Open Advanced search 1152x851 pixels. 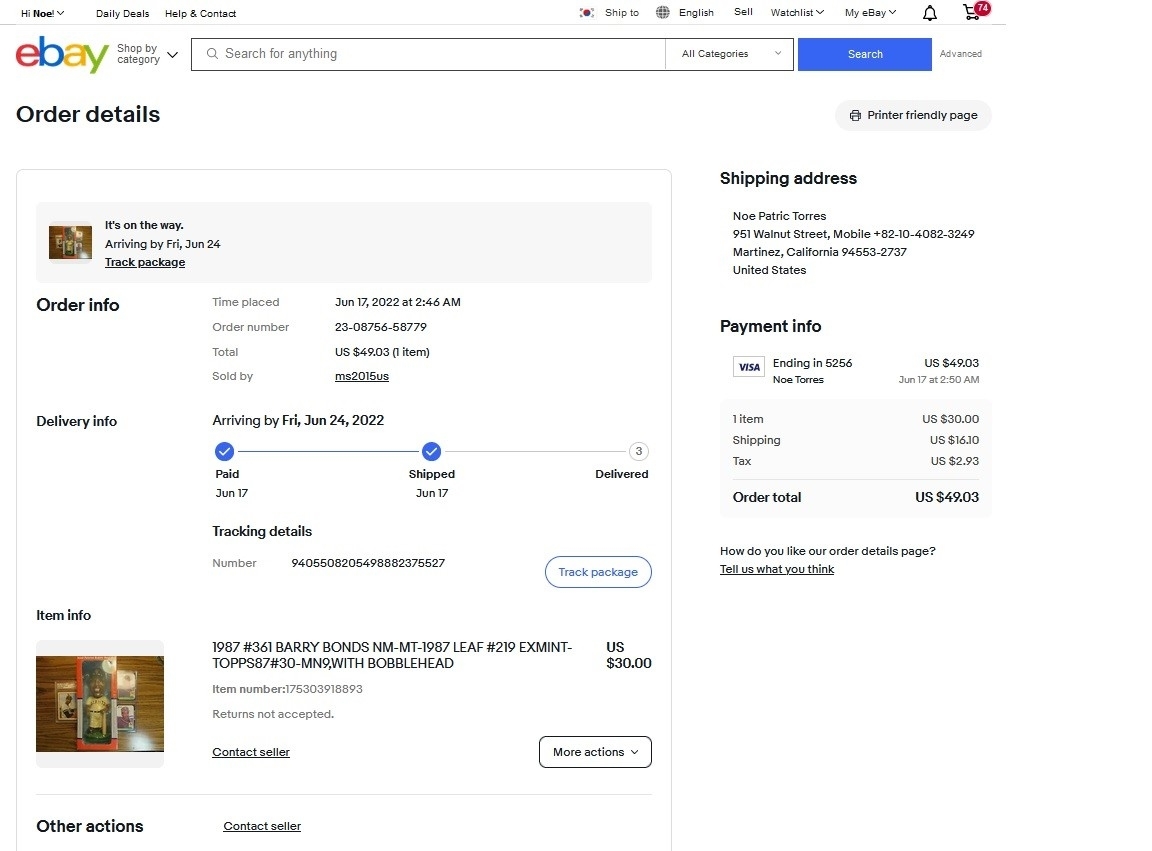pos(960,54)
